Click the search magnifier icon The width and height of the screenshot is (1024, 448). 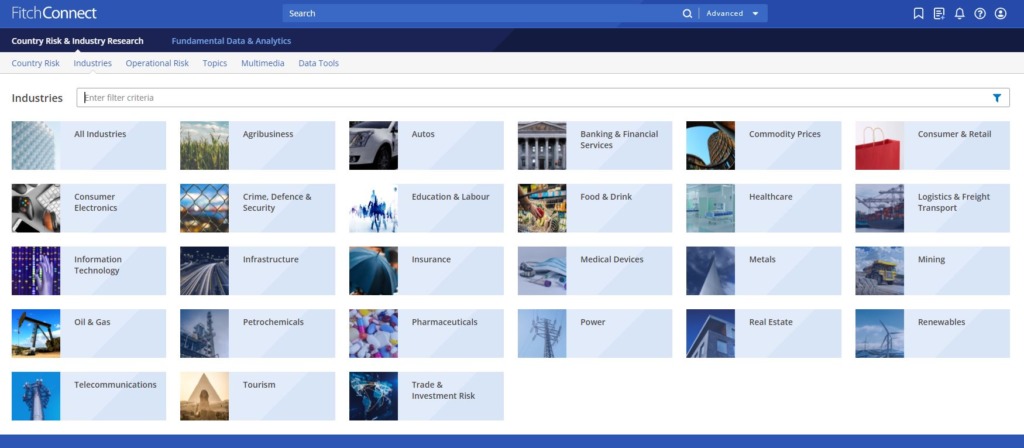(687, 14)
